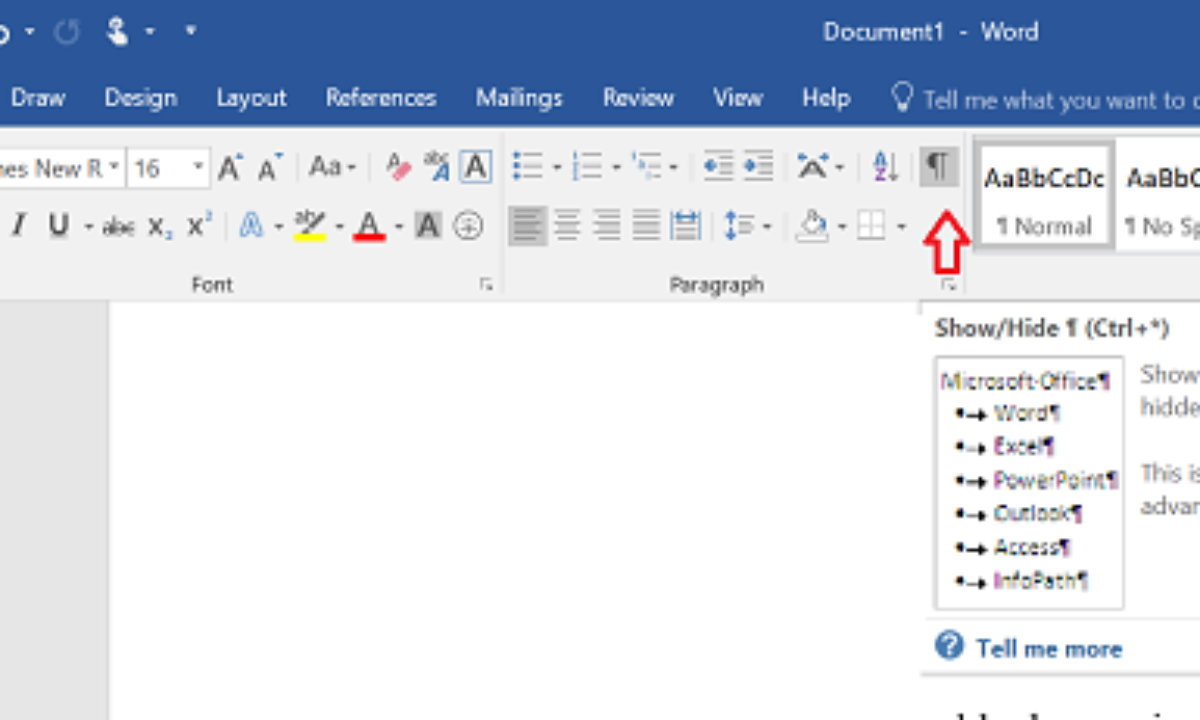This screenshot has height=720, width=1200.
Task: Toggle Show/Hide paragraph marks button
Action: pos(938,167)
